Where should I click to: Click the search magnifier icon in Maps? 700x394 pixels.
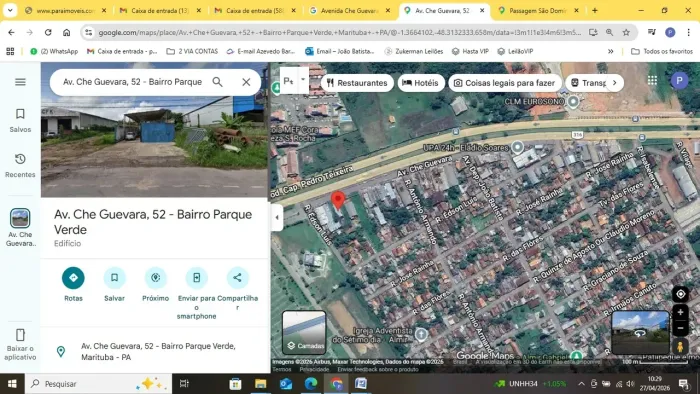point(217,82)
